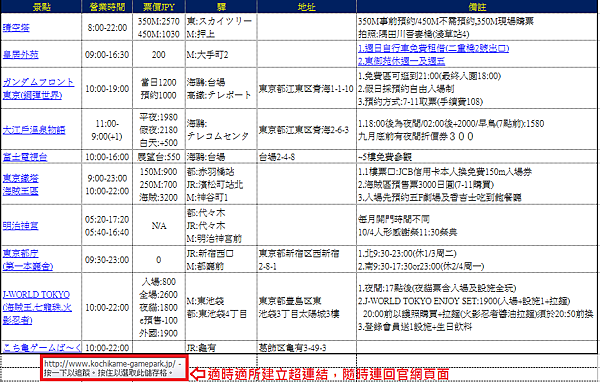600x382 pixels.
Task: Open the J-WORLD TOKYO hyperlink
Action: click(37, 307)
